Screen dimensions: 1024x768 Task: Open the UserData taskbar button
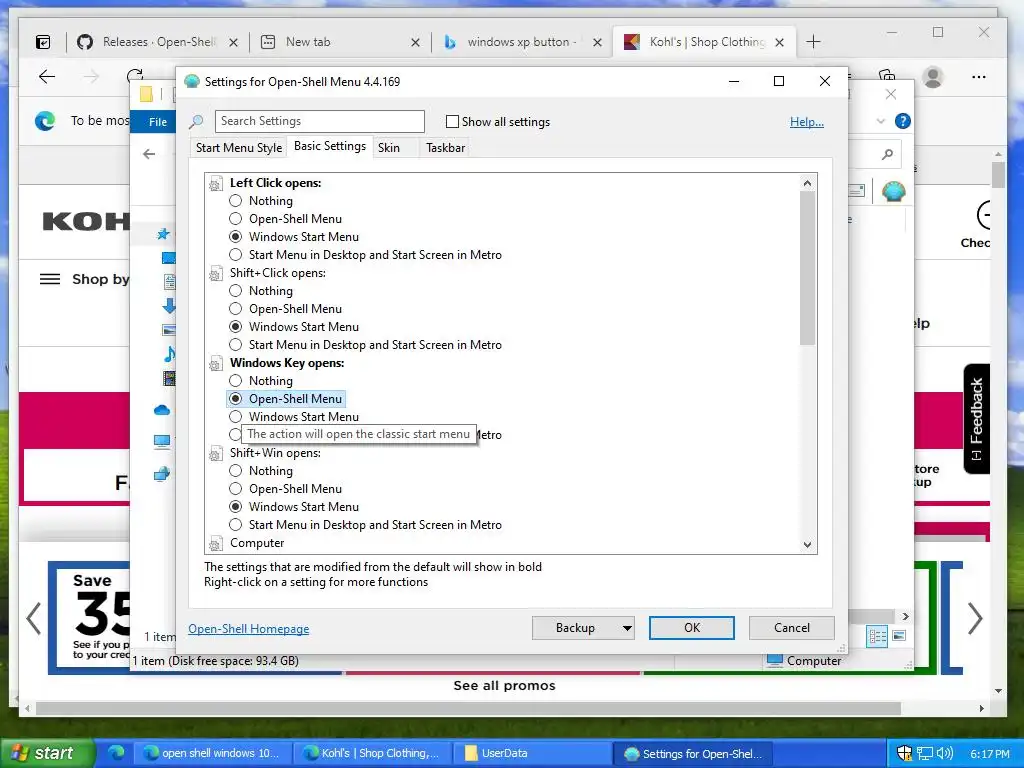(533, 753)
